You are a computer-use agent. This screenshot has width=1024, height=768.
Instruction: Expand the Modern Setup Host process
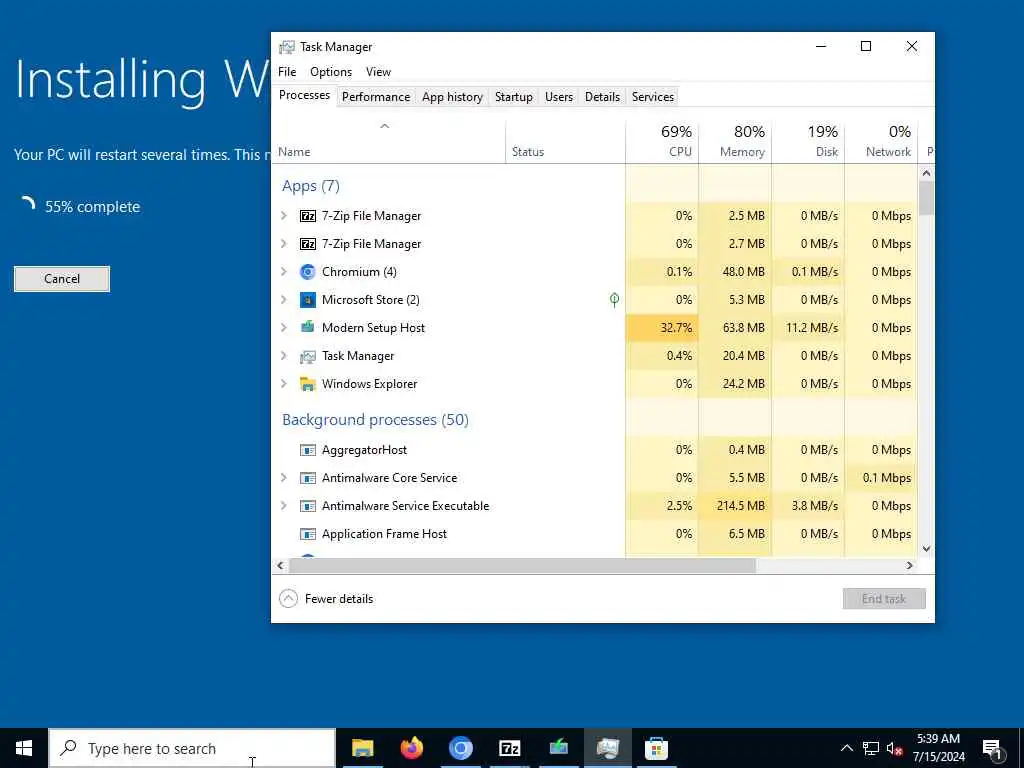283,328
